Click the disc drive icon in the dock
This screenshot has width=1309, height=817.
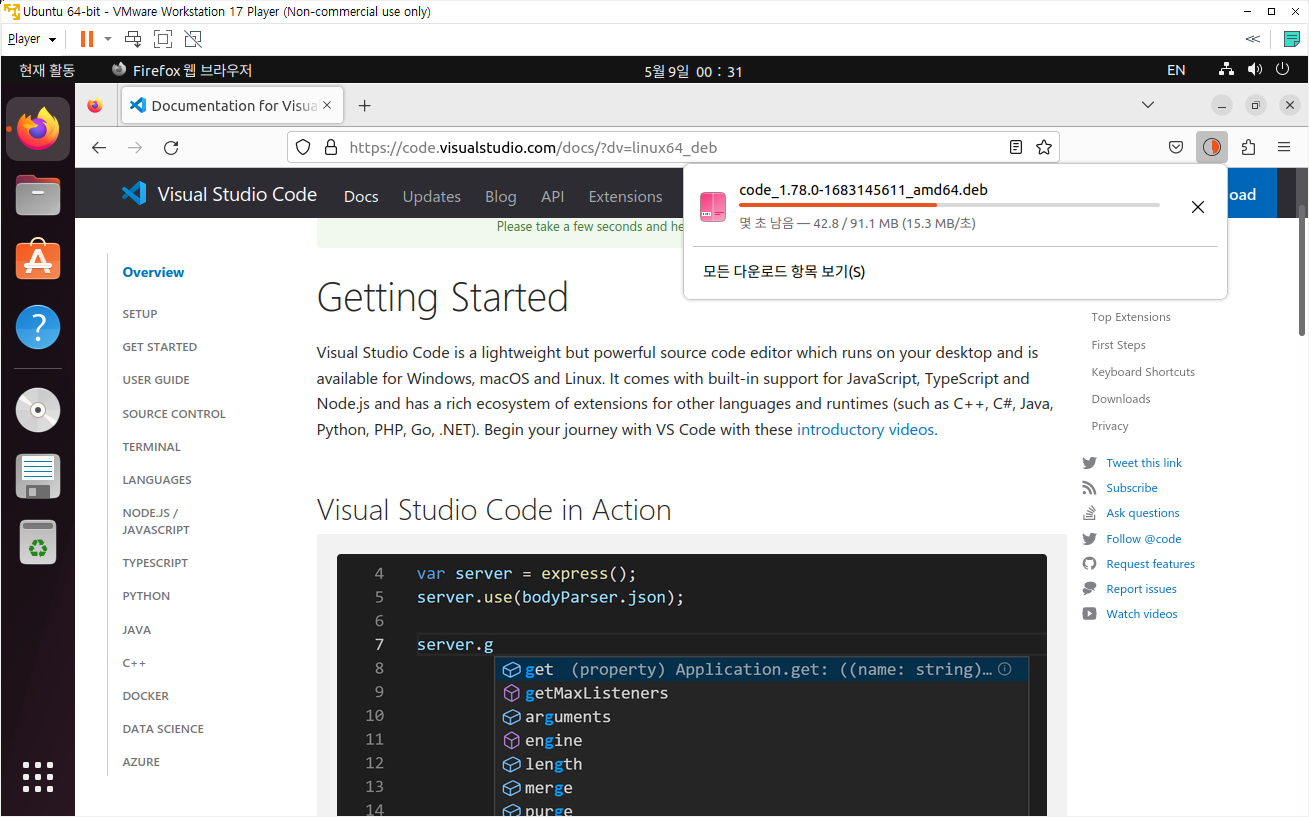(38, 409)
